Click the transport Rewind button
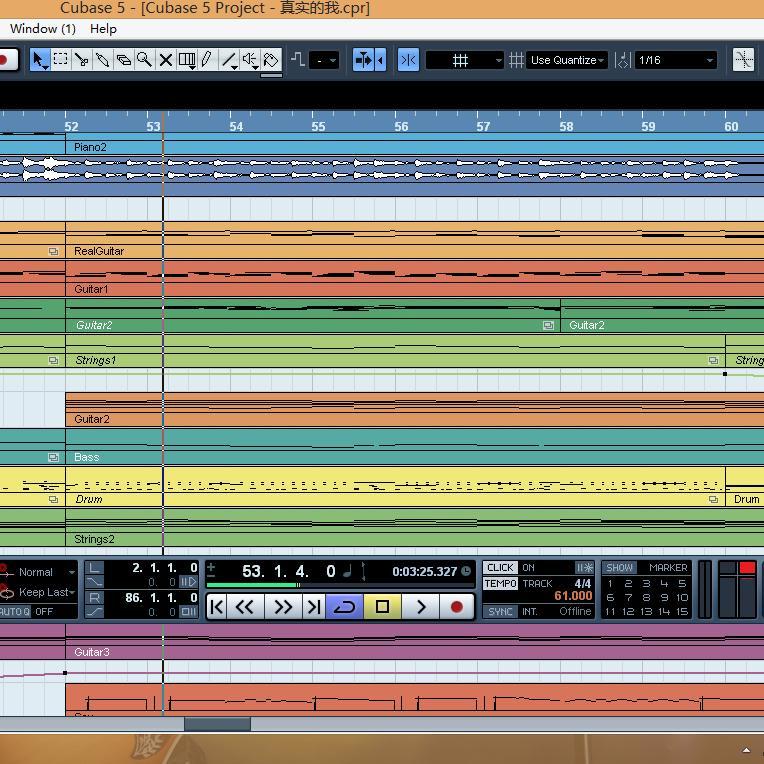The width and height of the screenshot is (764, 764). point(245,607)
